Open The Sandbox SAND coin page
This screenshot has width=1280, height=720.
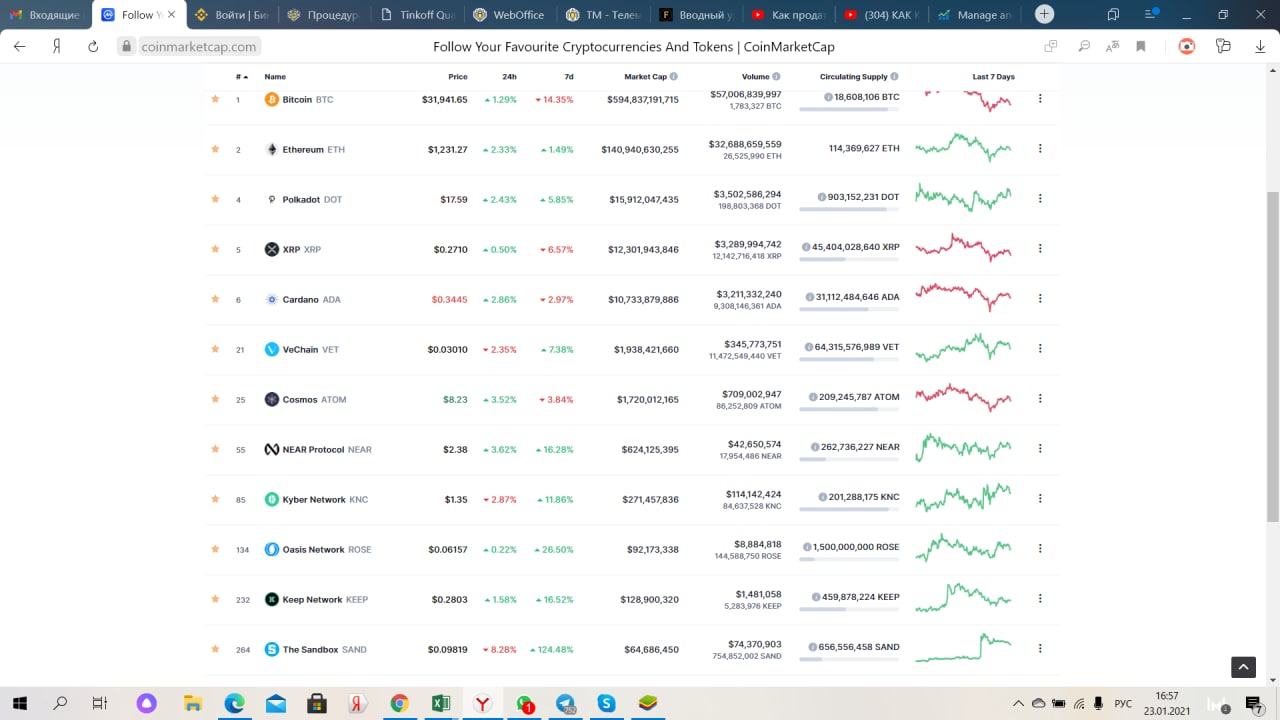click(324, 649)
